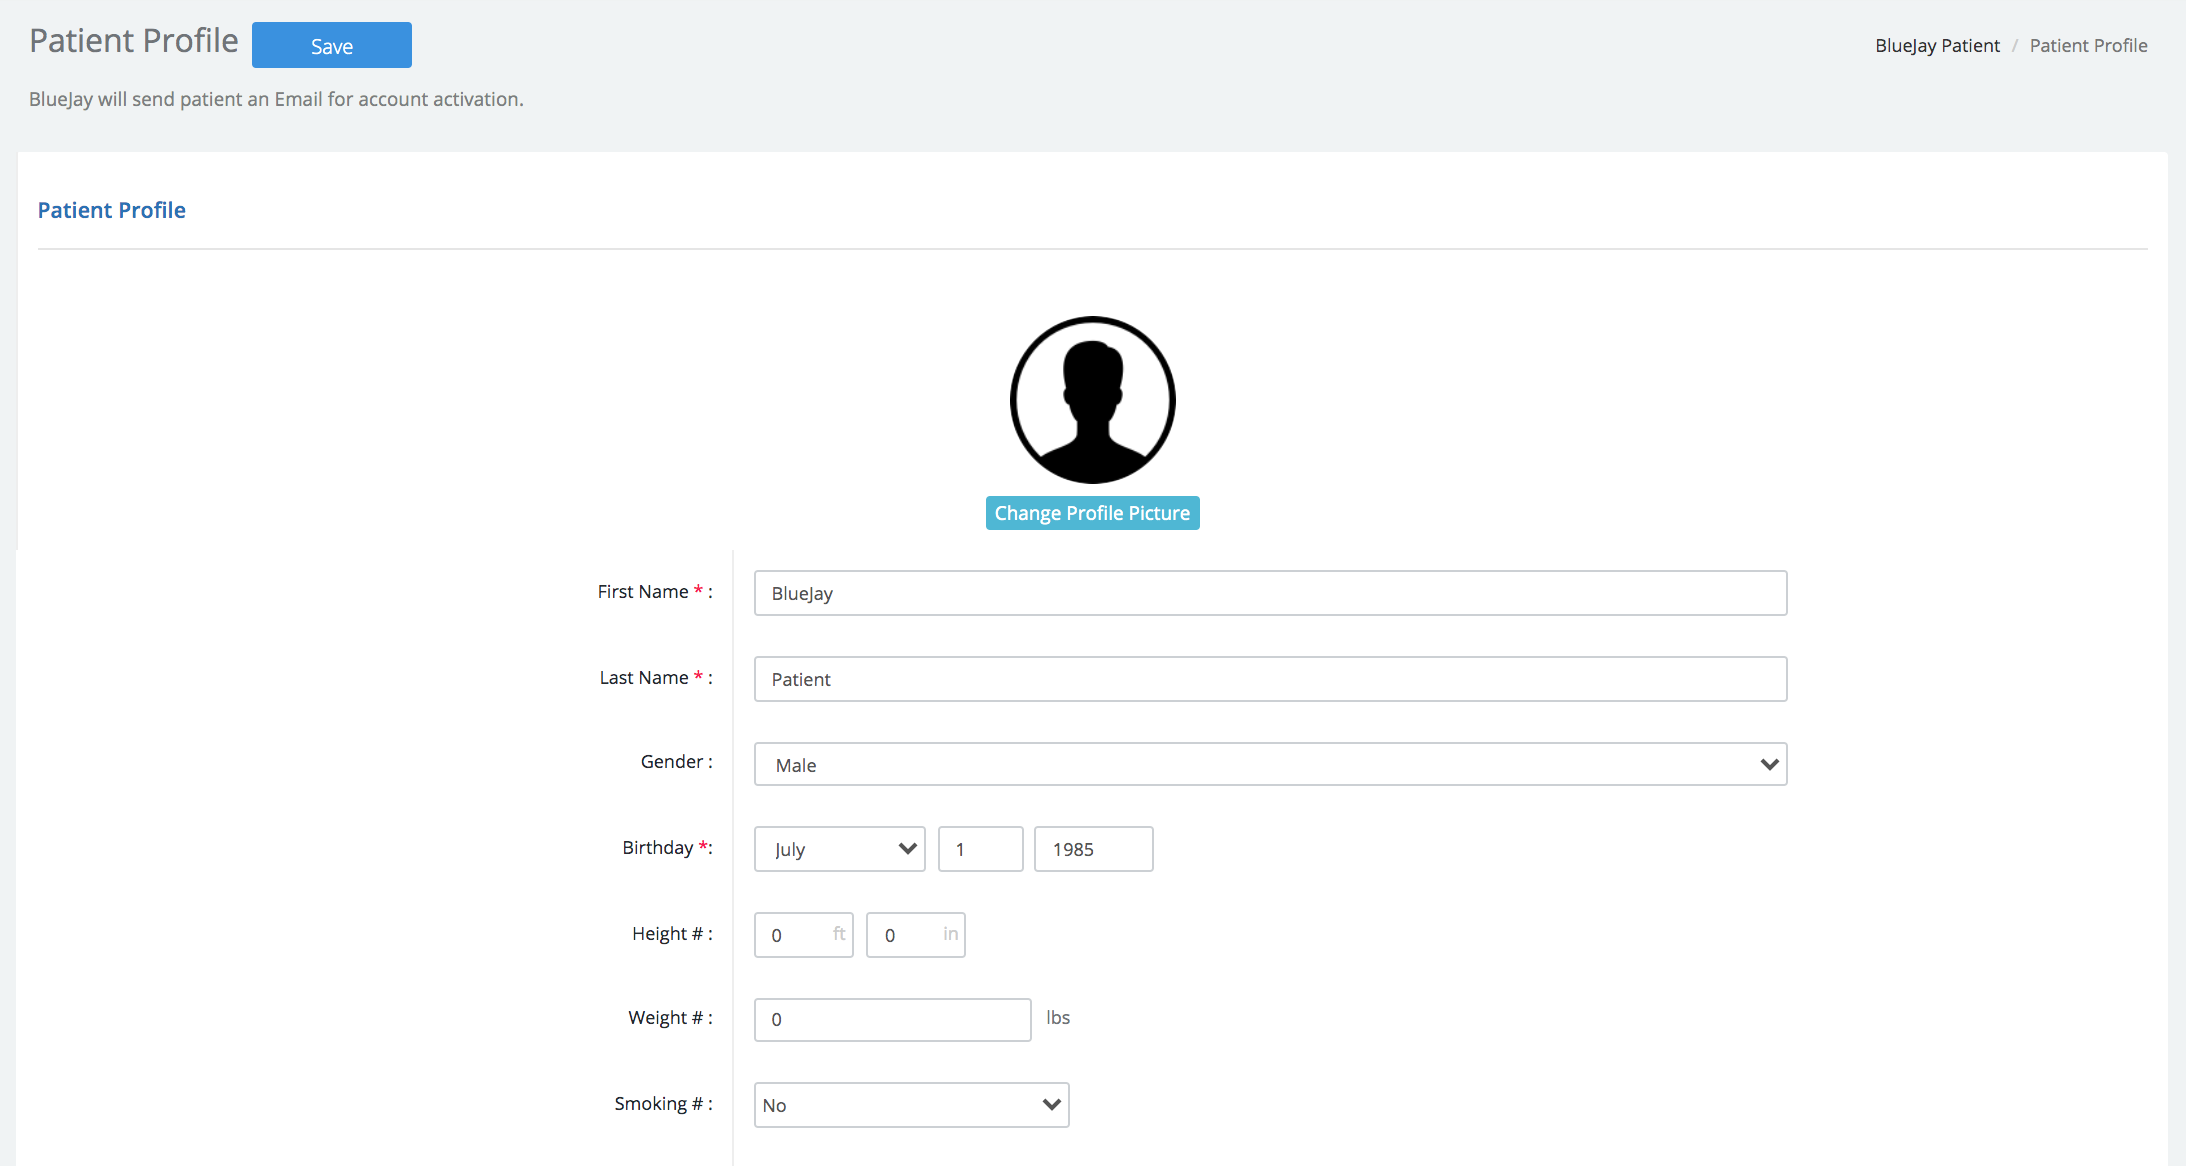
Task: Click the birthday year field showing 1985
Action: coord(1093,849)
